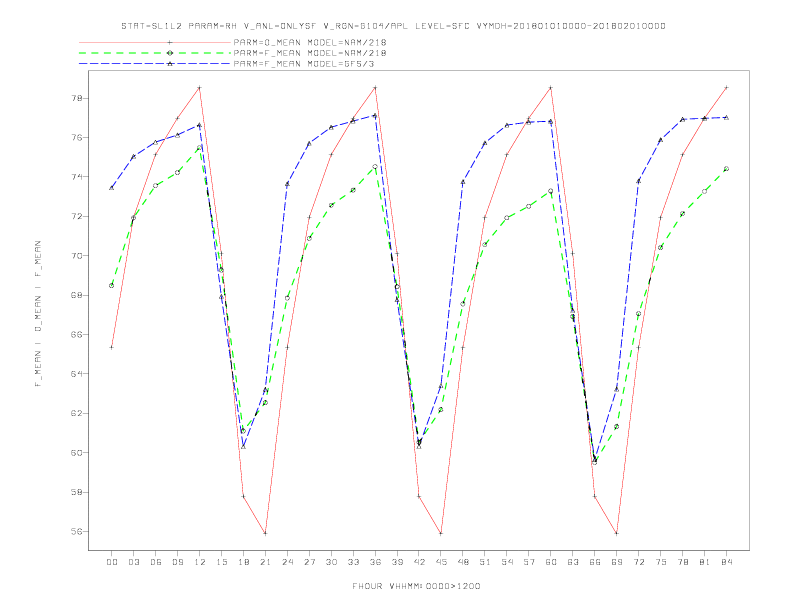Screen dimensions: 792x612
Task: Select legend entry PARM=O_MEAN MODEL=NAM/218
Action: pyautogui.click(x=310, y=42)
